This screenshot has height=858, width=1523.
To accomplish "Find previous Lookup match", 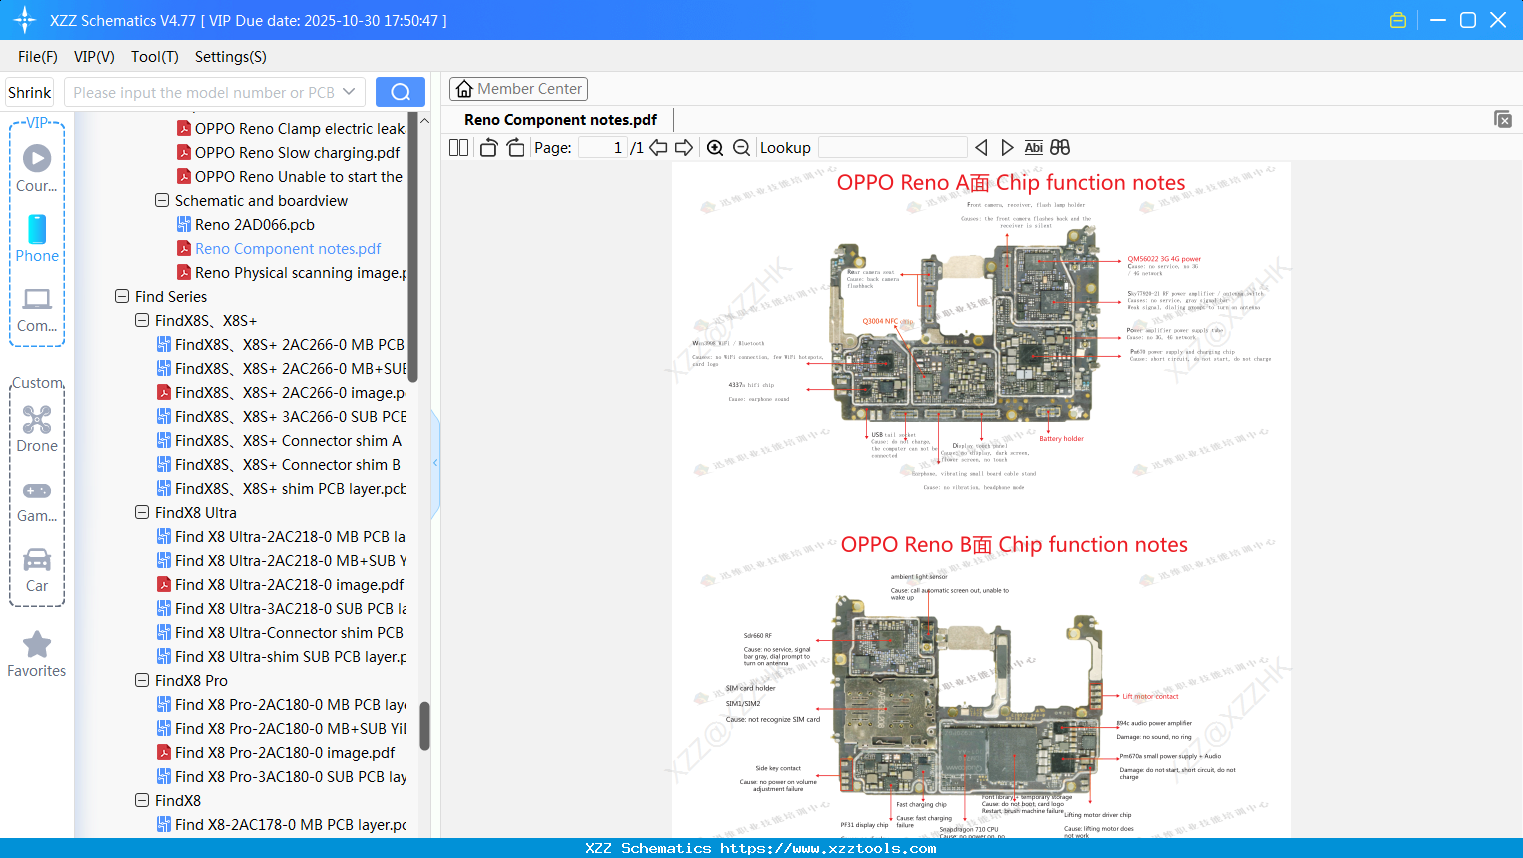I will coord(981,147).
